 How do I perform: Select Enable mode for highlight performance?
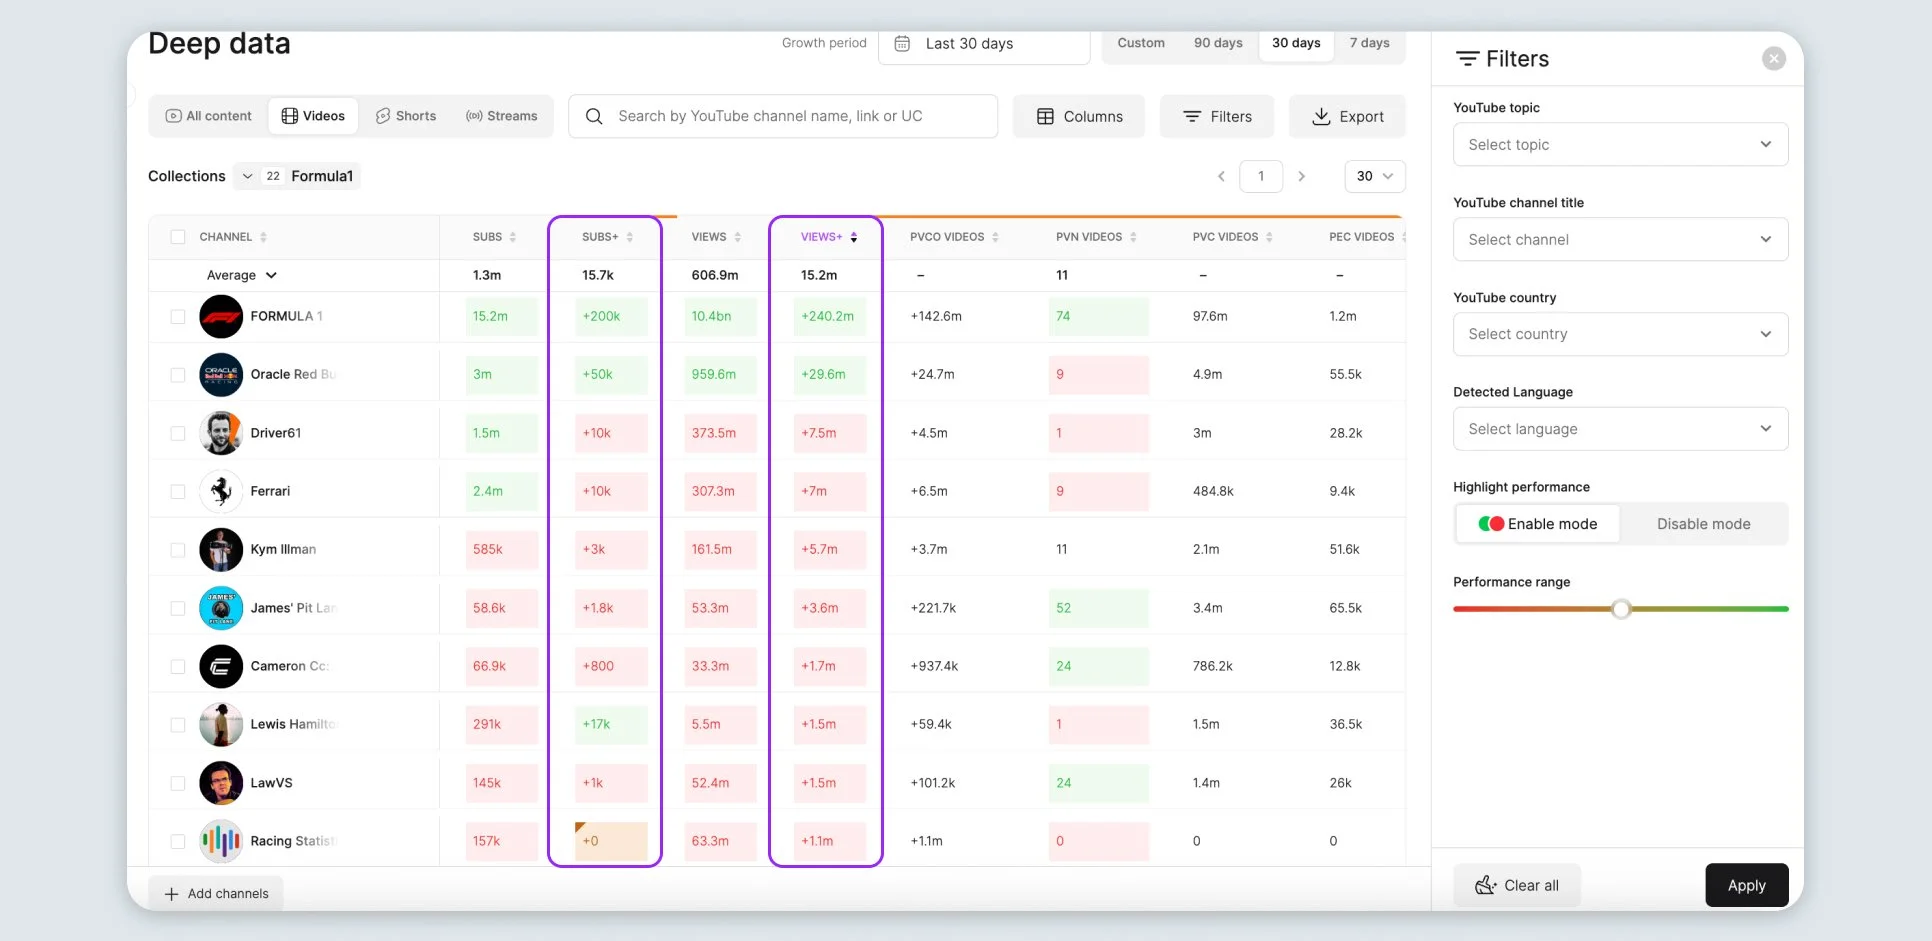1538,524
